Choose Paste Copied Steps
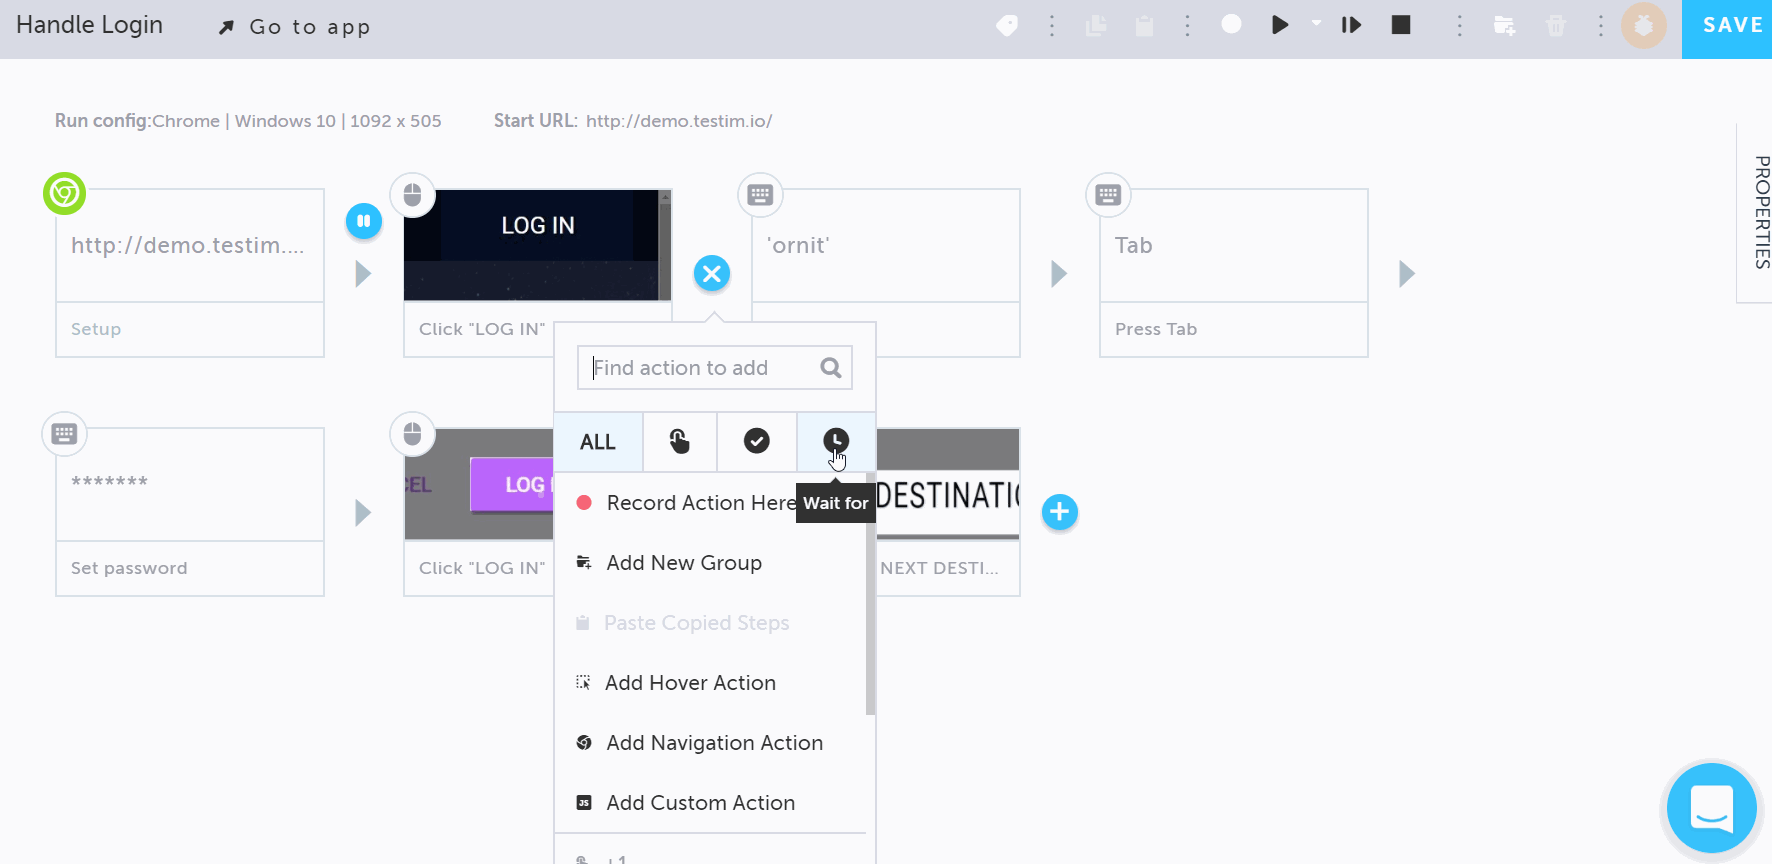This screenshot has height=864, width=1772. coord(696,623)
